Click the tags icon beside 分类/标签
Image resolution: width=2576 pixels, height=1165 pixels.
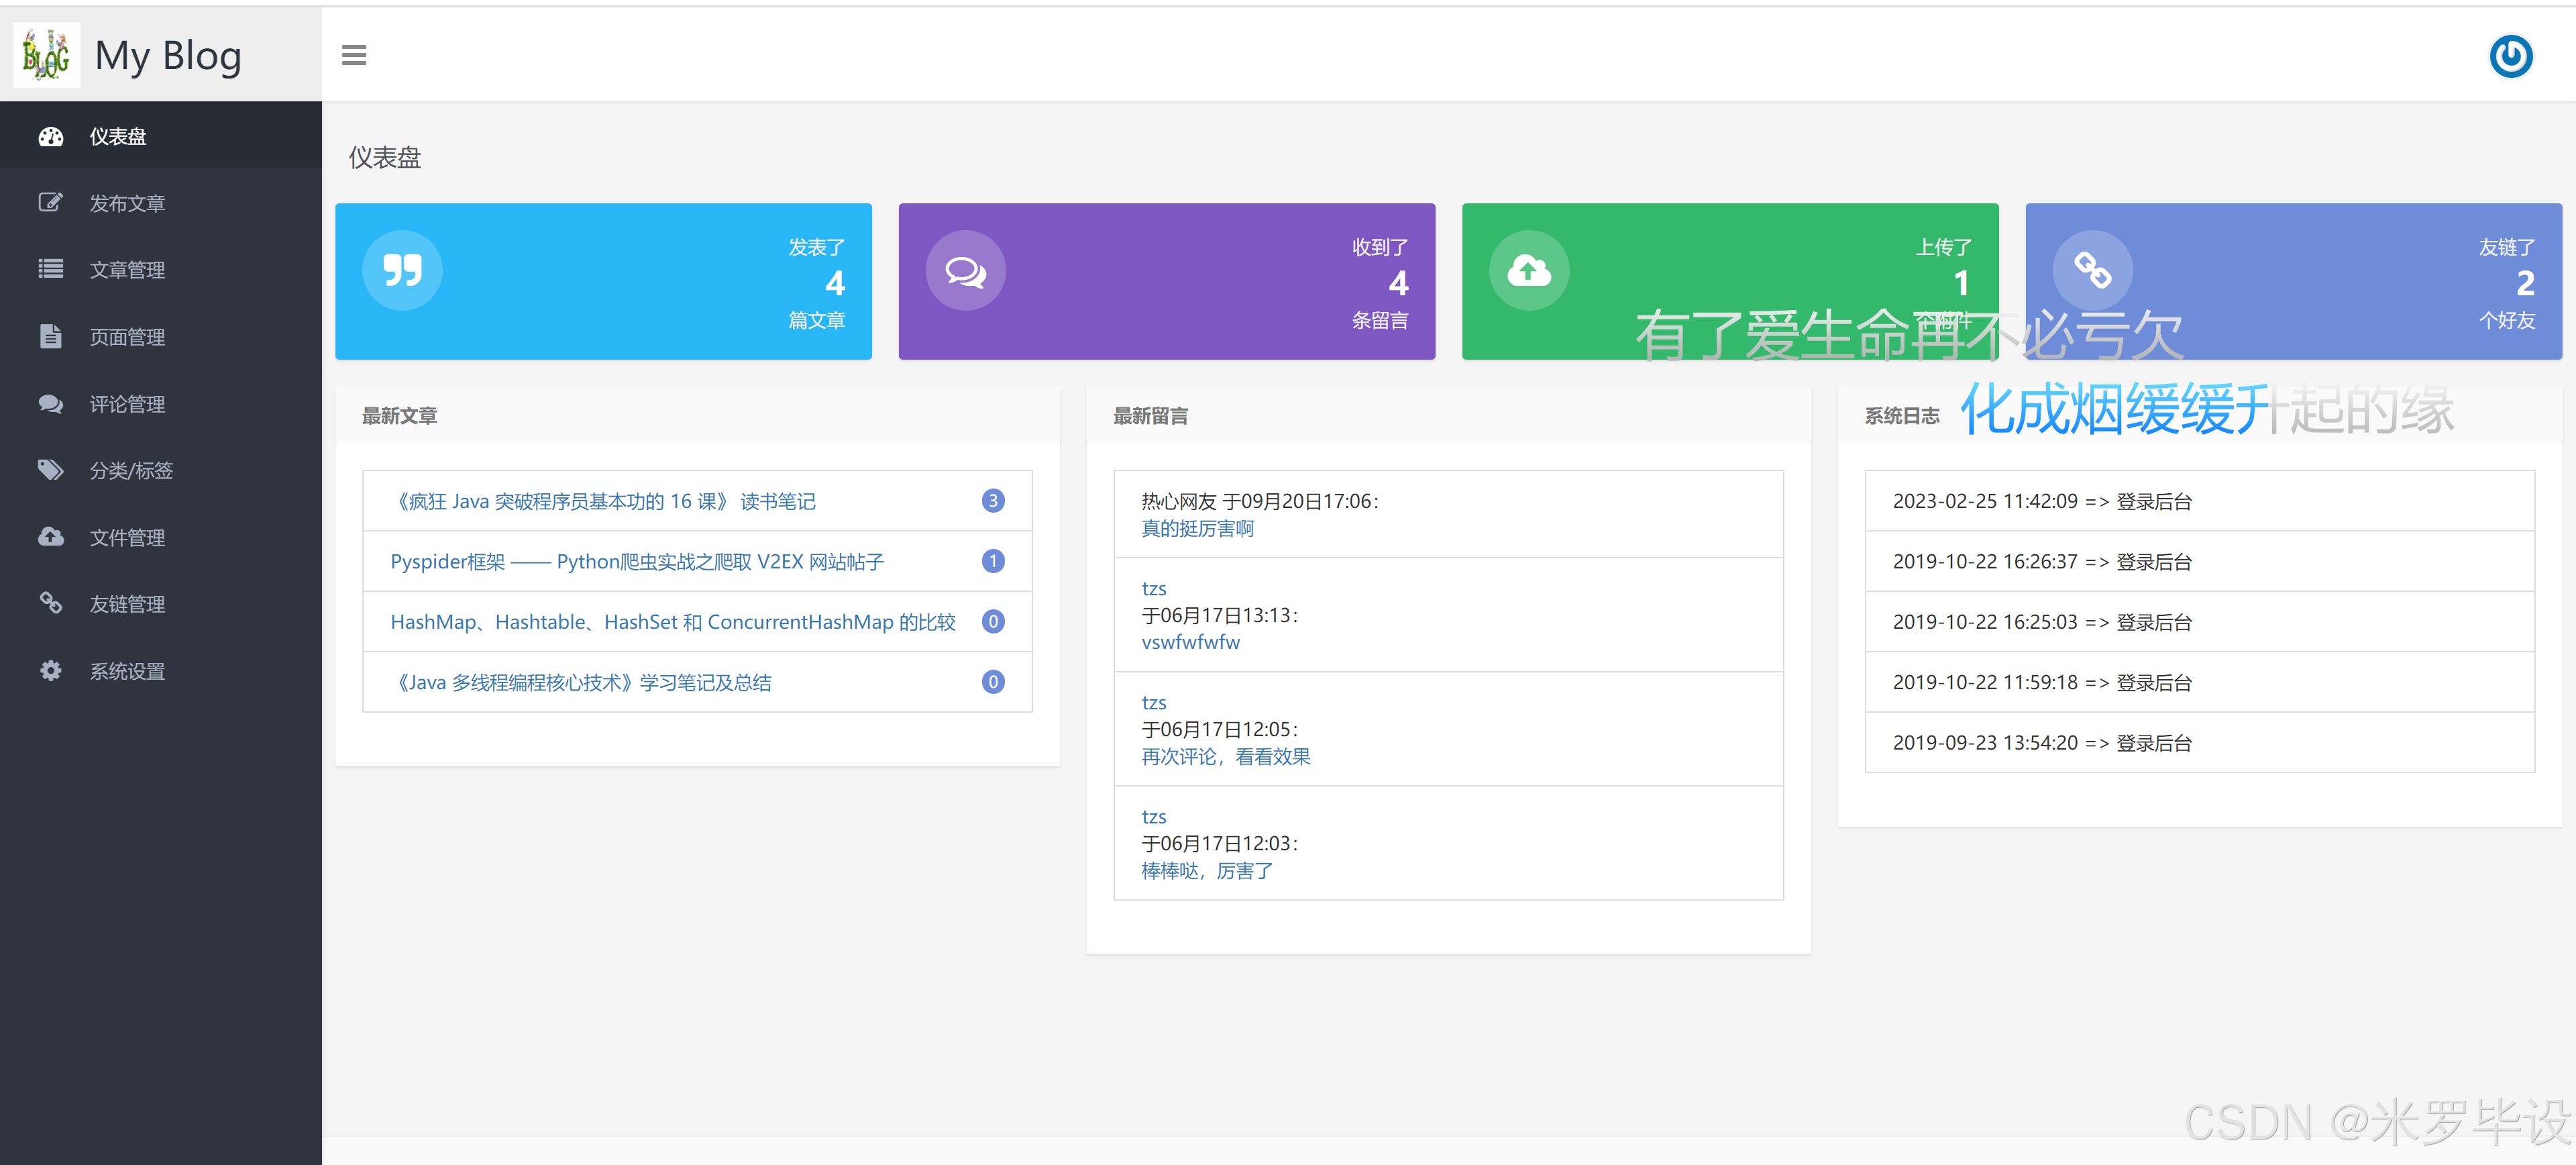(x=50, y=470)
